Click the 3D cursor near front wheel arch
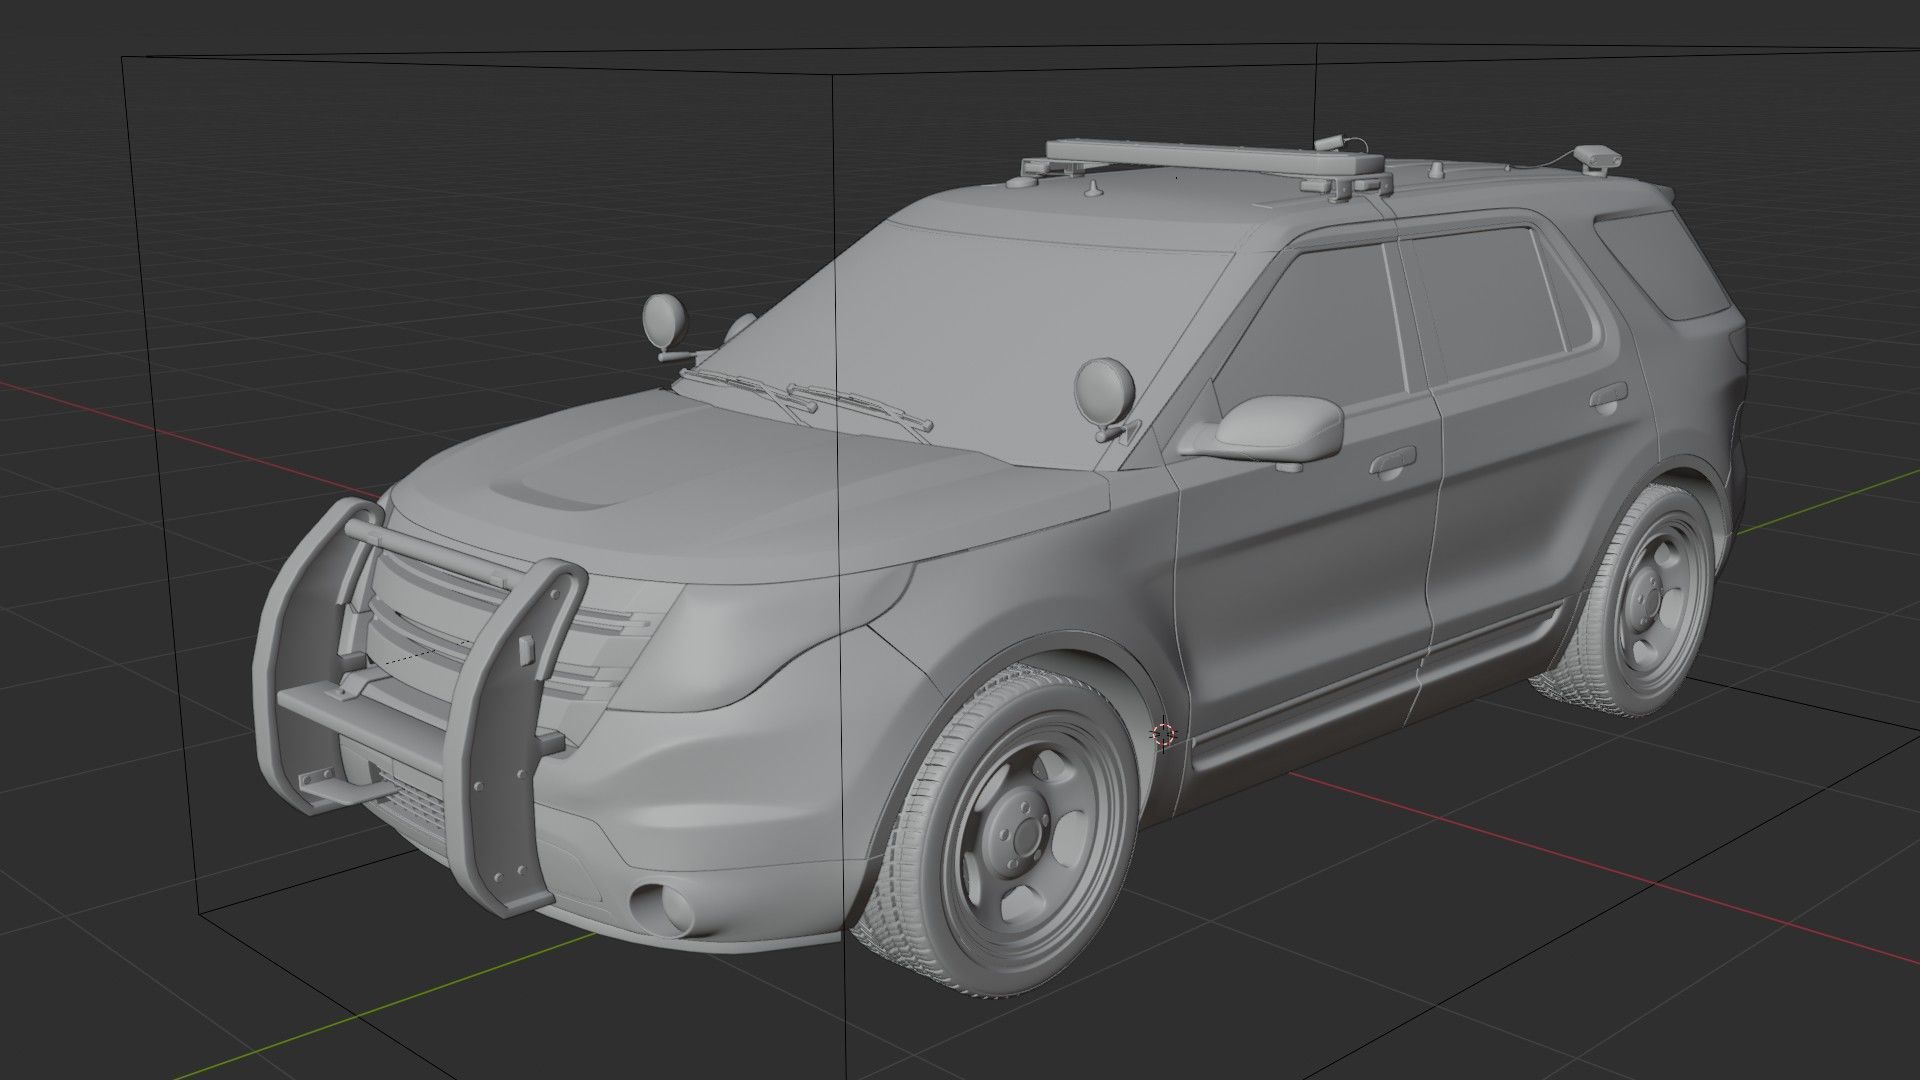The width and height of the screenshot is (1920, 1080). (x=1163, y=735)
